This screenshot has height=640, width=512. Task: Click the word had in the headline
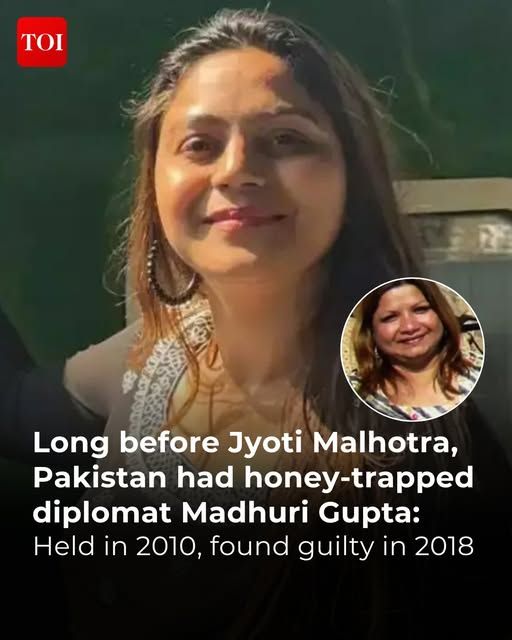coord(205,477)
